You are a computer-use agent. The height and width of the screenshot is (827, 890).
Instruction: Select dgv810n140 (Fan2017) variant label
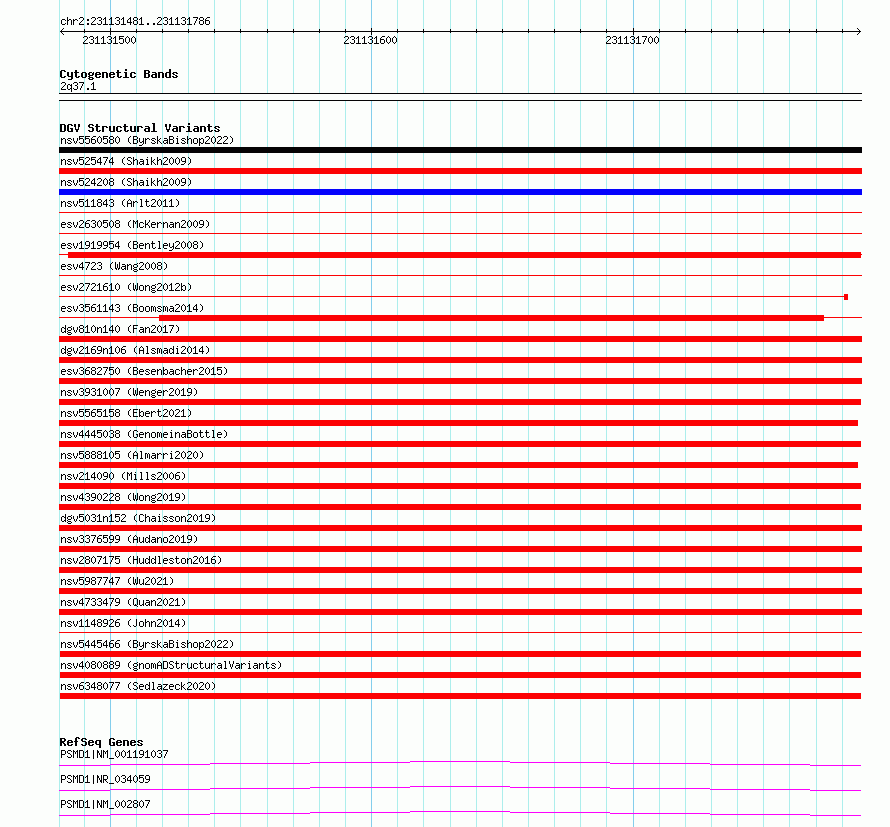pos(120,329)
